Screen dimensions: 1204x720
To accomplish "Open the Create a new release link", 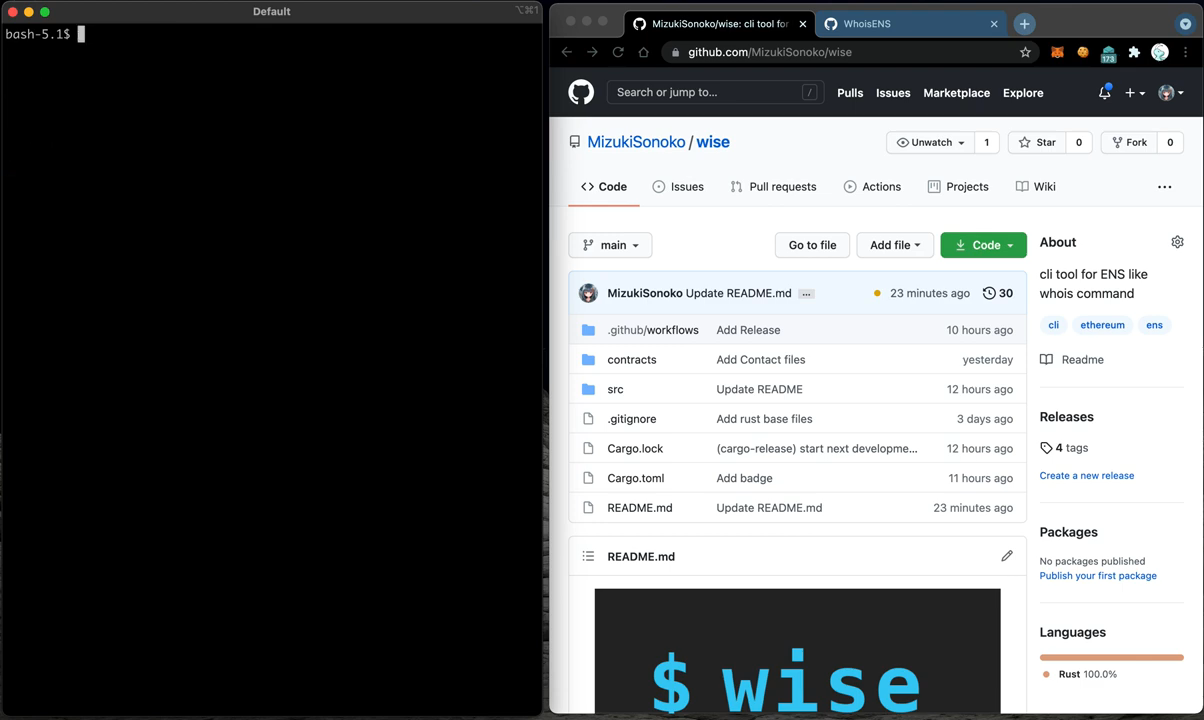I will (1087, 476).
